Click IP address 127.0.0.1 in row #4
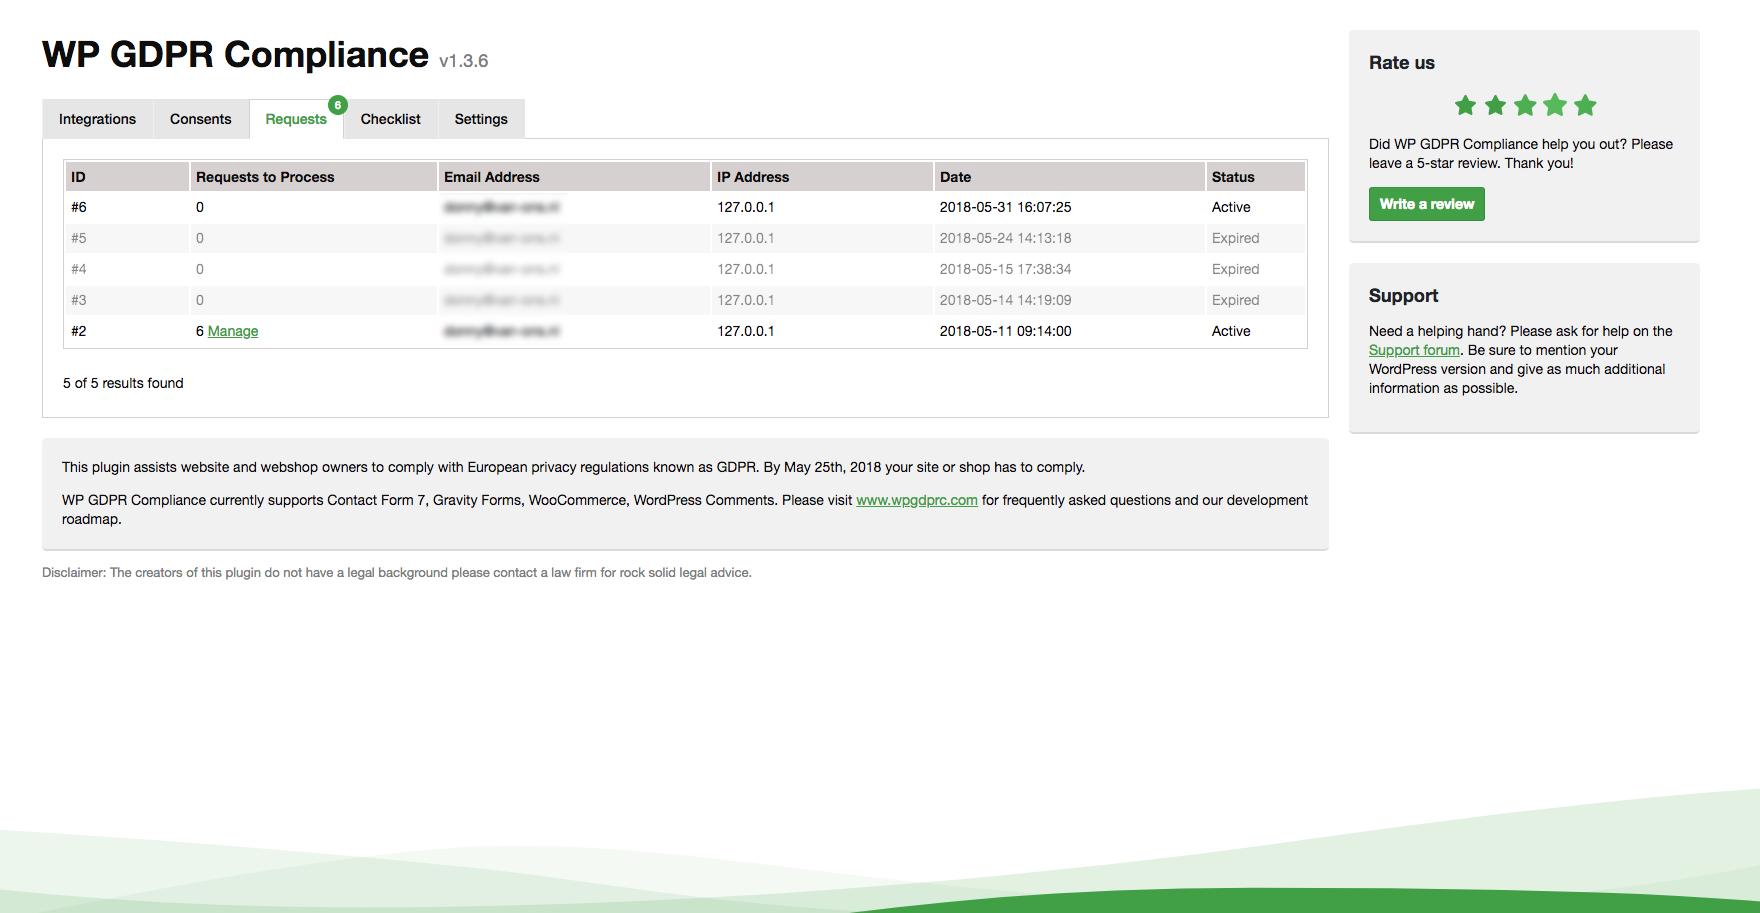Screen dimensions: 1760x913 (745, 269)
